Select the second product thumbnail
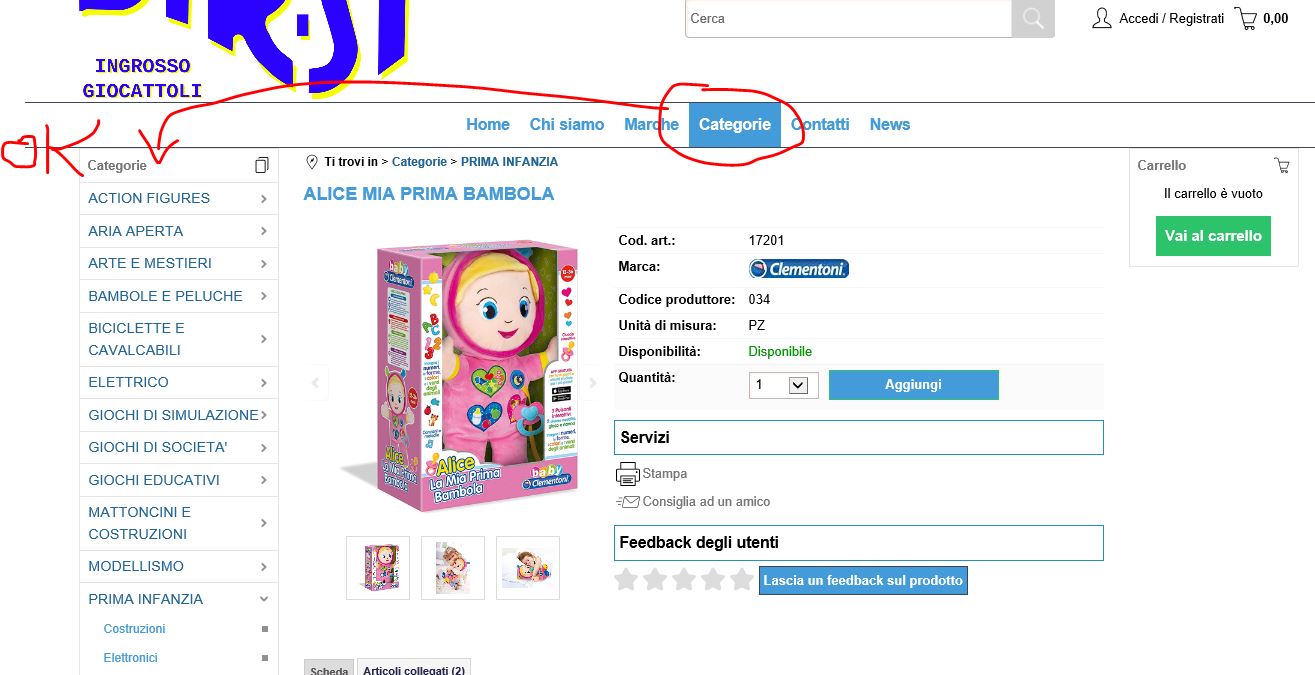Image resolution: width=1315 pixels, height=675 pixels. 453,568
